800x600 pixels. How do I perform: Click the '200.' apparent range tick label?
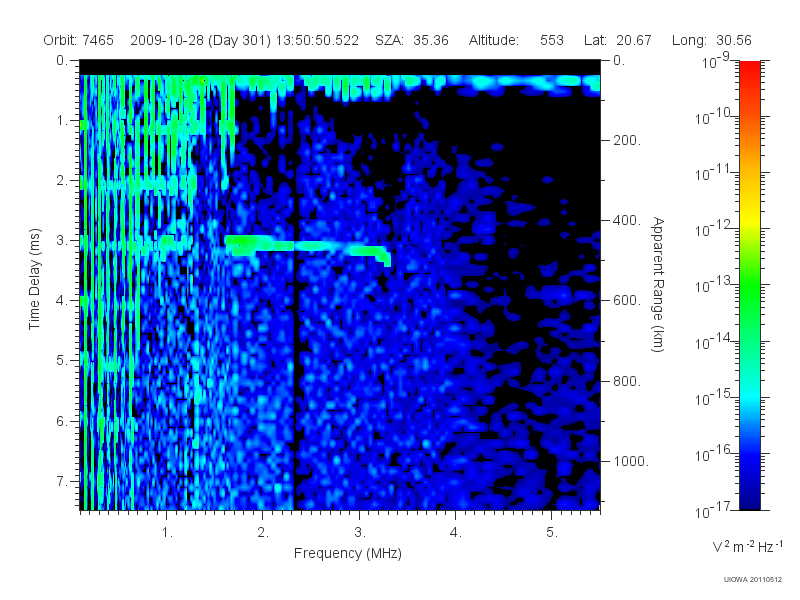627,140
